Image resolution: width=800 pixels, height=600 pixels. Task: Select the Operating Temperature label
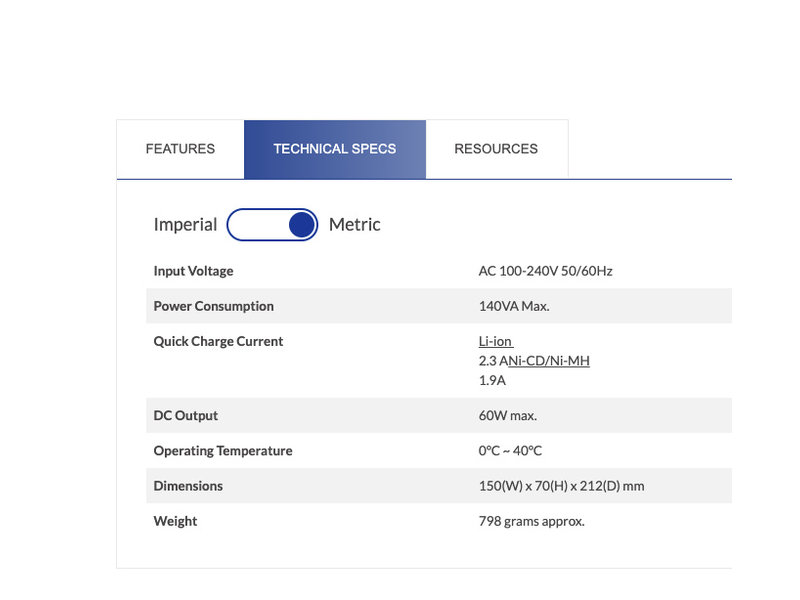[223, 451]
